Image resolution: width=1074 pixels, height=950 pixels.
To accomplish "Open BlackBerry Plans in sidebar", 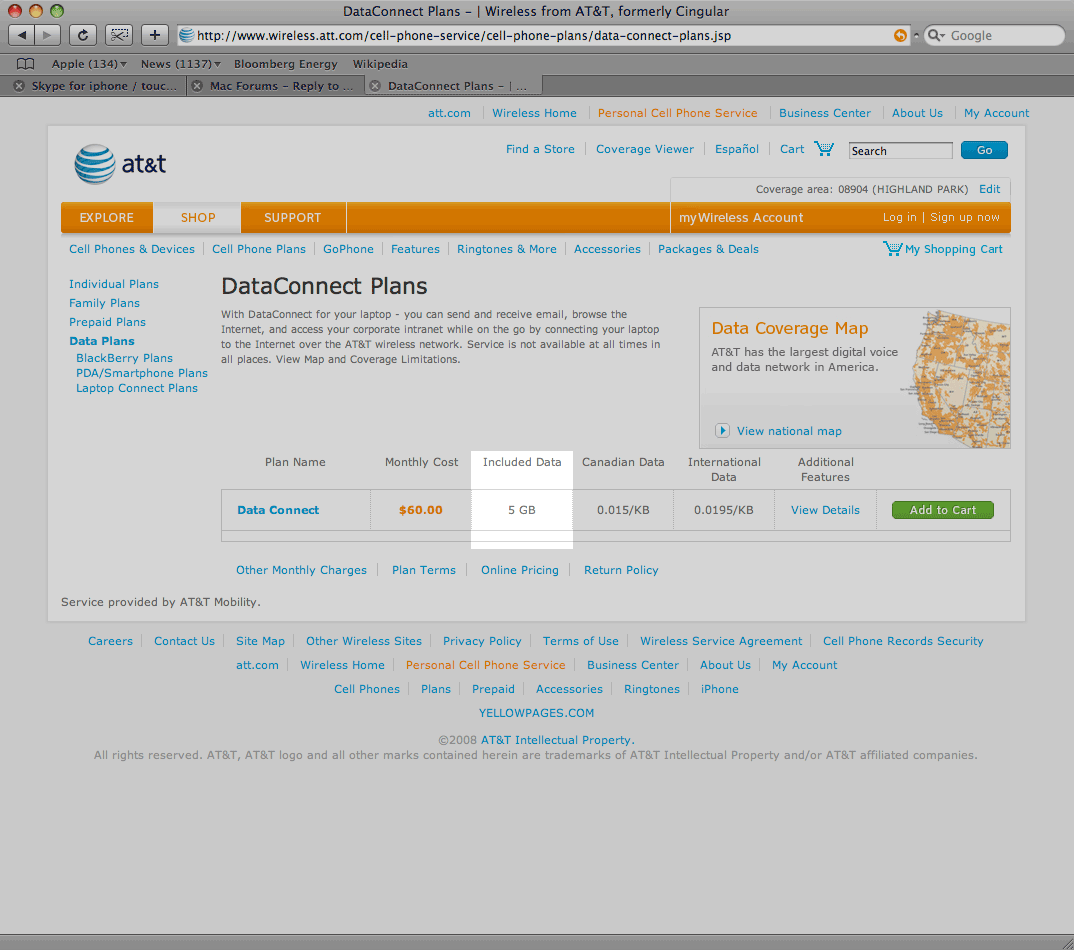I will point(124,358).
